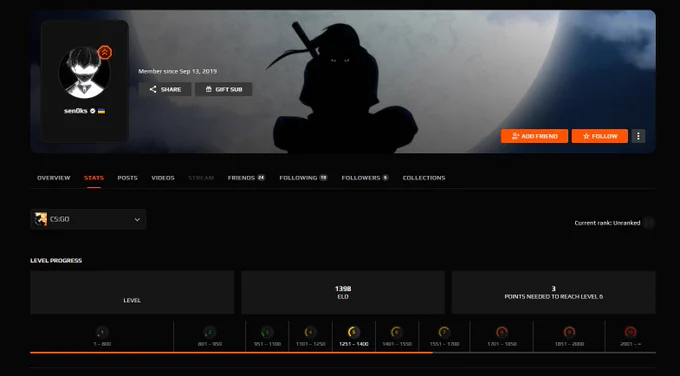Select the Stats tab

(x=94, y=178)
